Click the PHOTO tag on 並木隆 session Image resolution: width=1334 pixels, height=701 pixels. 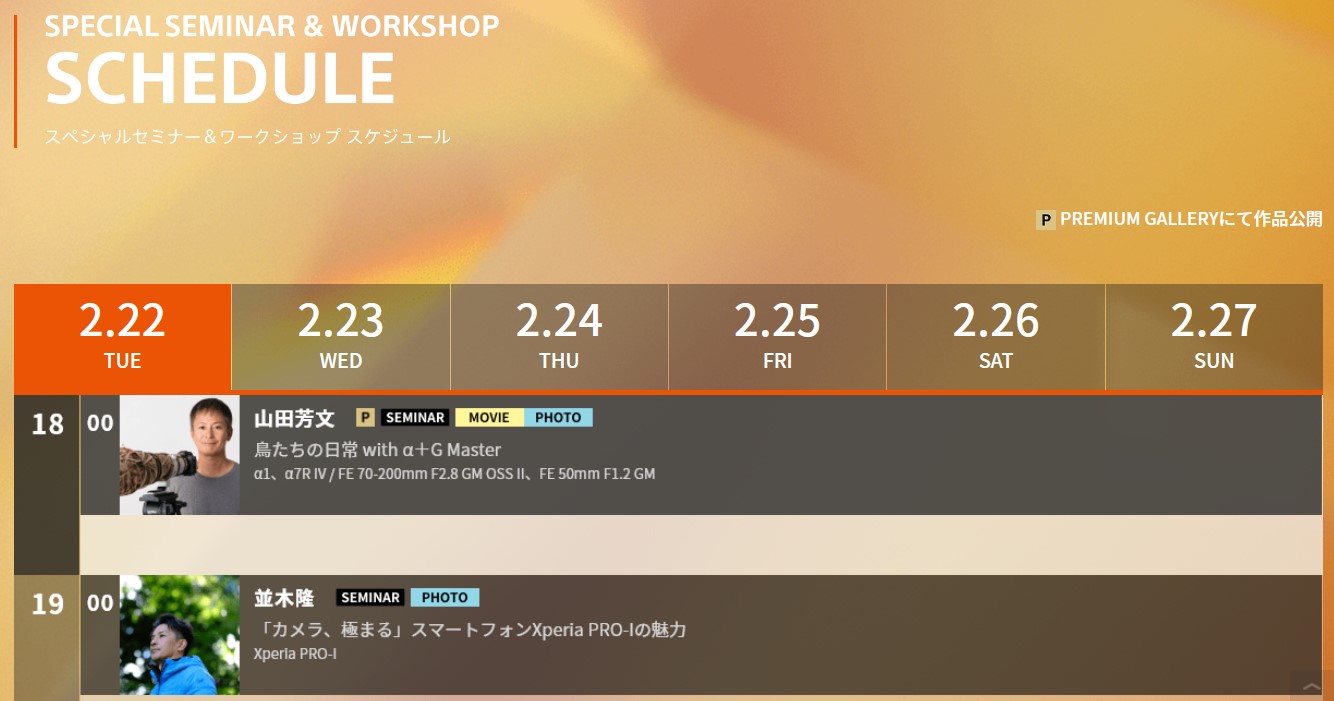coord(445,597)
